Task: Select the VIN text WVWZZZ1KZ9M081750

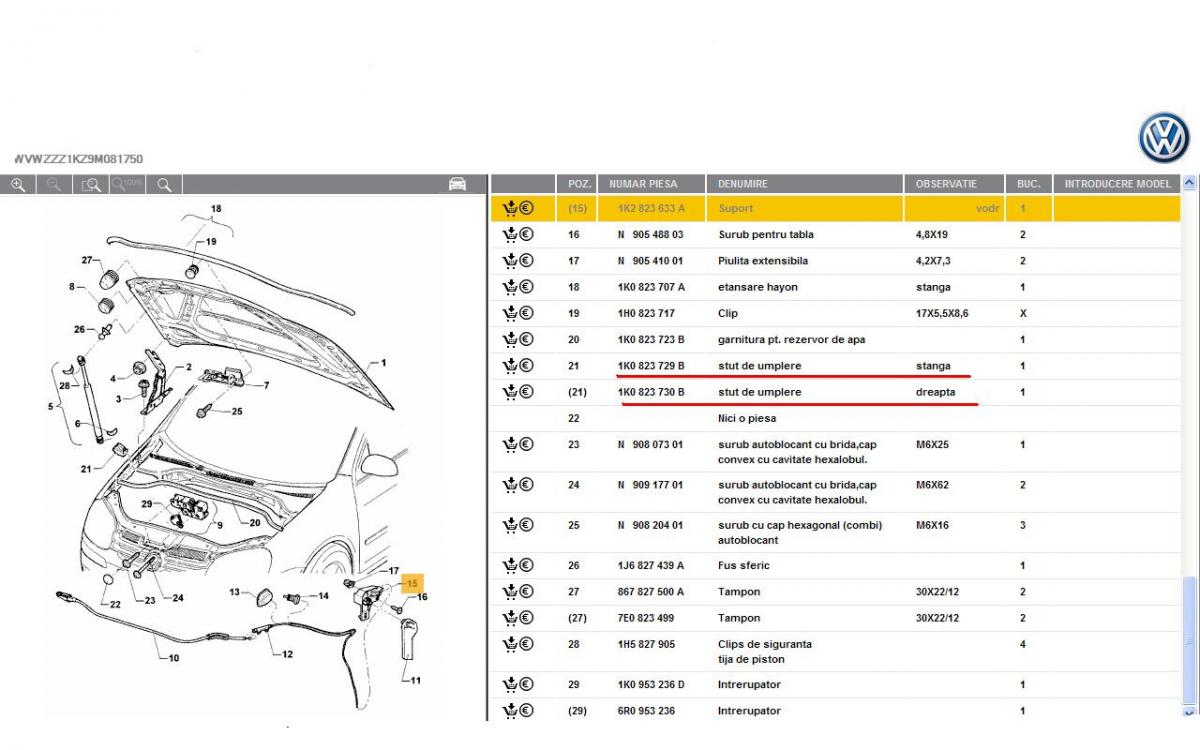Action: [x=78, y=159]
